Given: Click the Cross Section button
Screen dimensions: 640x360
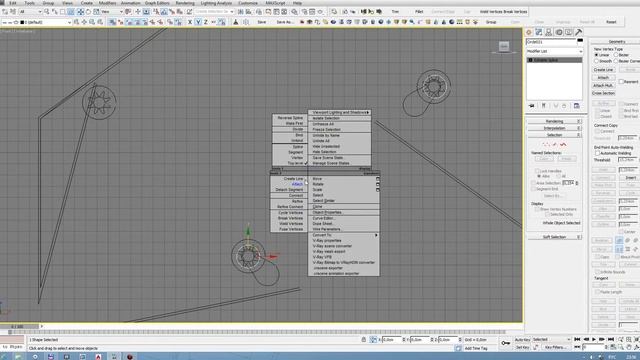Looking at the screenshot, I should pos(603,93).
